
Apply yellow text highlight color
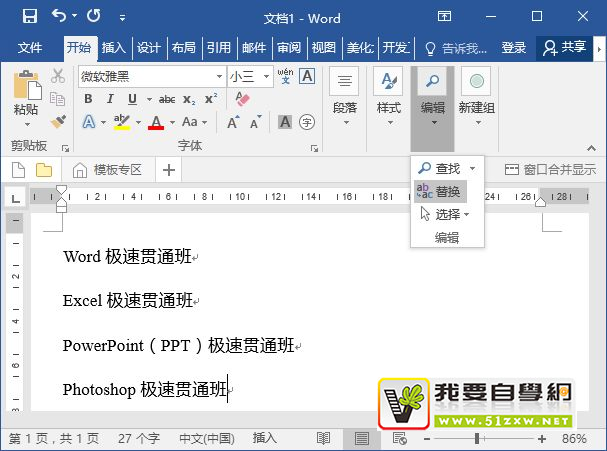[x=122, y=122]
